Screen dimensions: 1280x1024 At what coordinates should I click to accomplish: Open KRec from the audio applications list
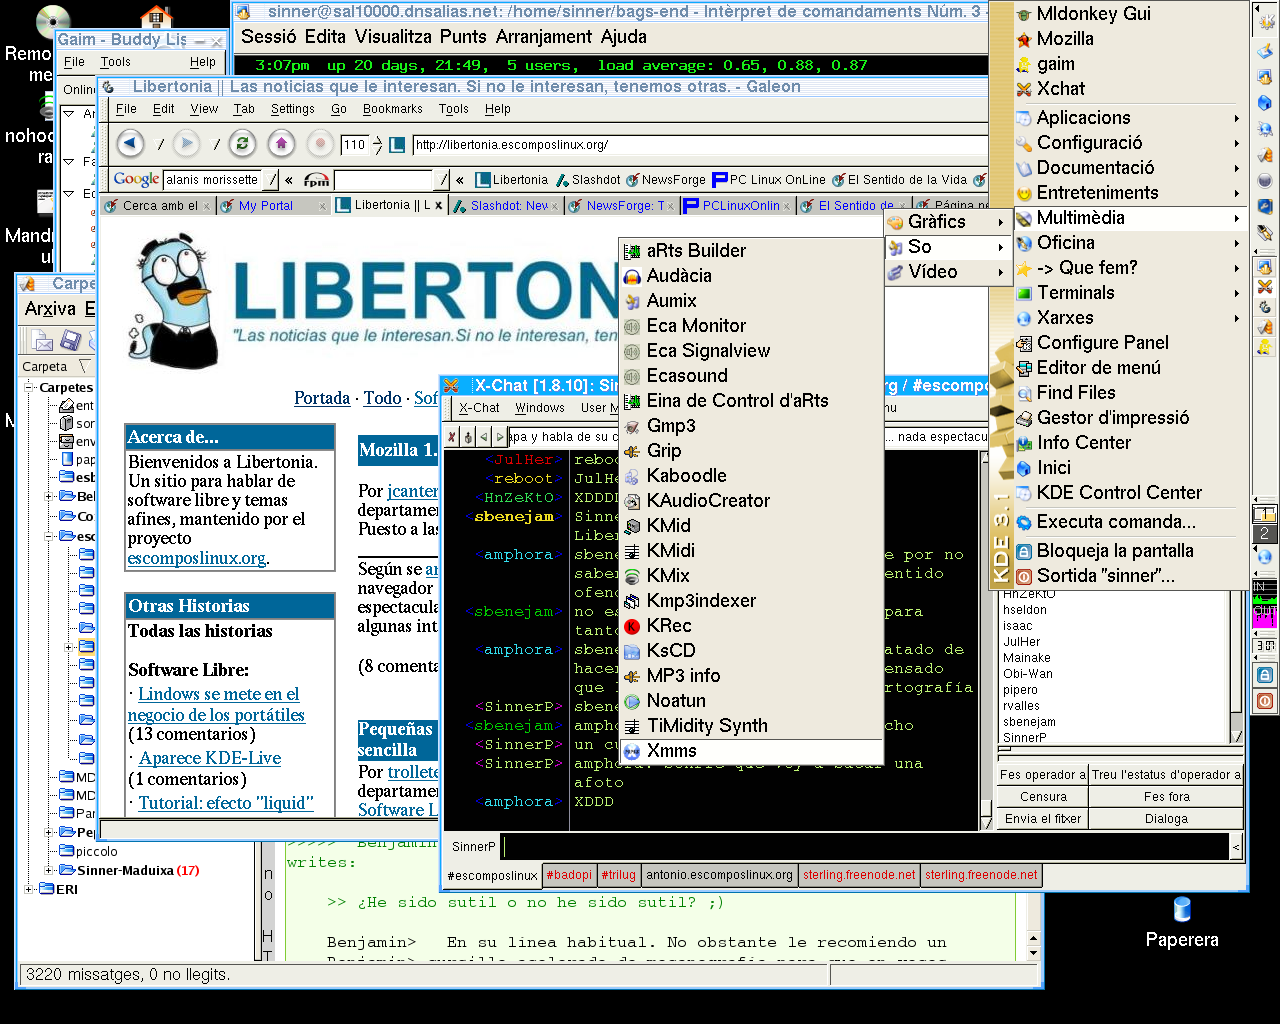(750, 626)
